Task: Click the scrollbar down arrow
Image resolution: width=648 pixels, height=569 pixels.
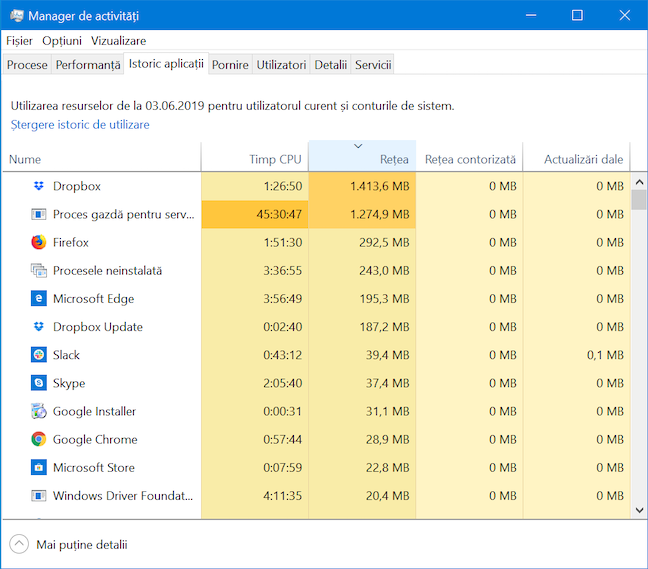Action: click(639, 510)
